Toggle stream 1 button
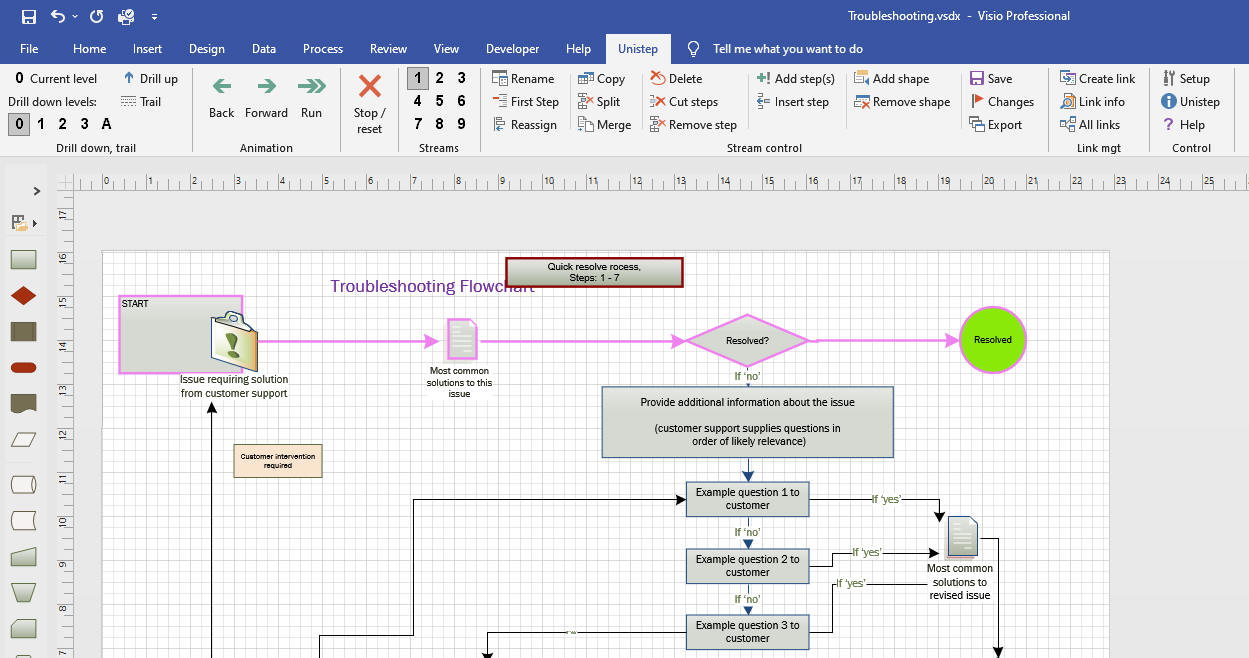The height and width of the screenshot is (658, 1249). (418, 78)
